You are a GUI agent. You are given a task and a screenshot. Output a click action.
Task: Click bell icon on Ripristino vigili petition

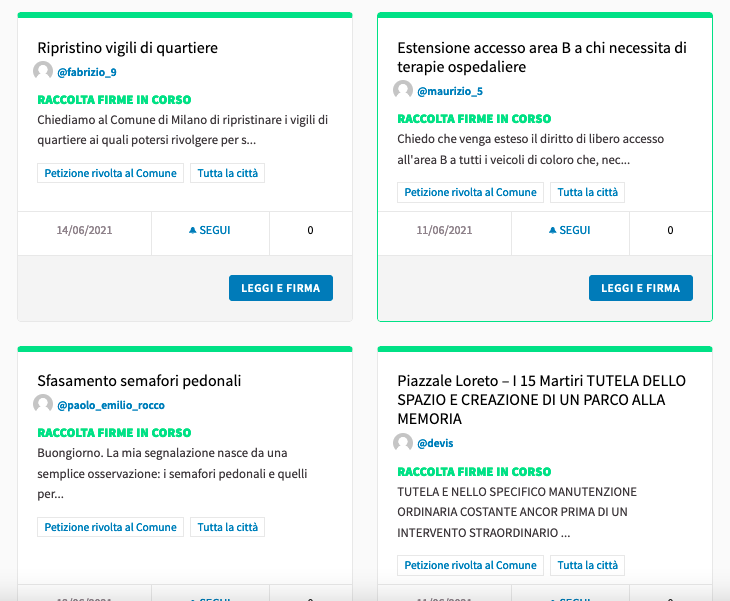tap(192, 230)
